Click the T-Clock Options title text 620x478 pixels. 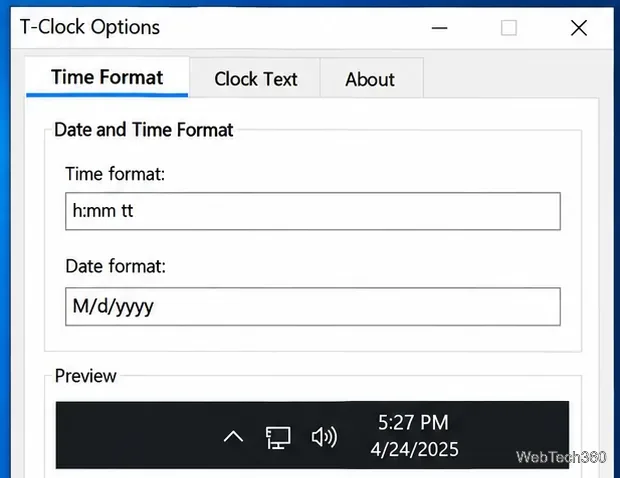coord(90,27)
